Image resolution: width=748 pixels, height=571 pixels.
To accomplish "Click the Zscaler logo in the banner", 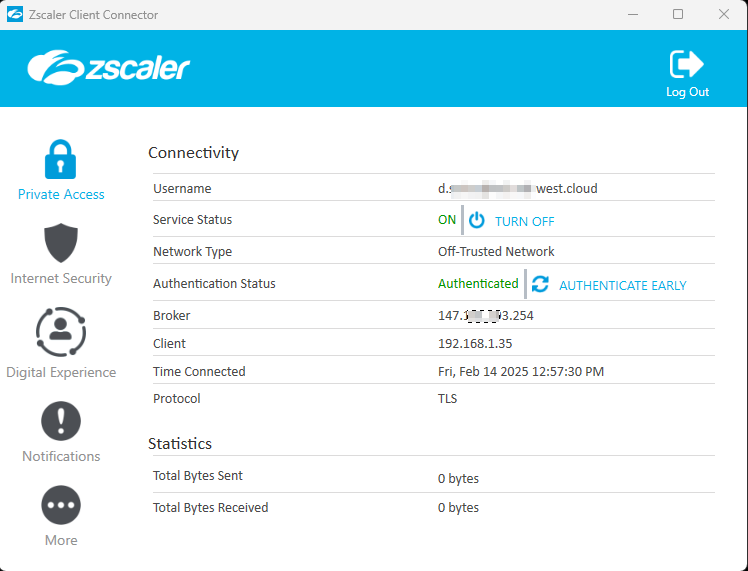I will (x=109, y=67).
